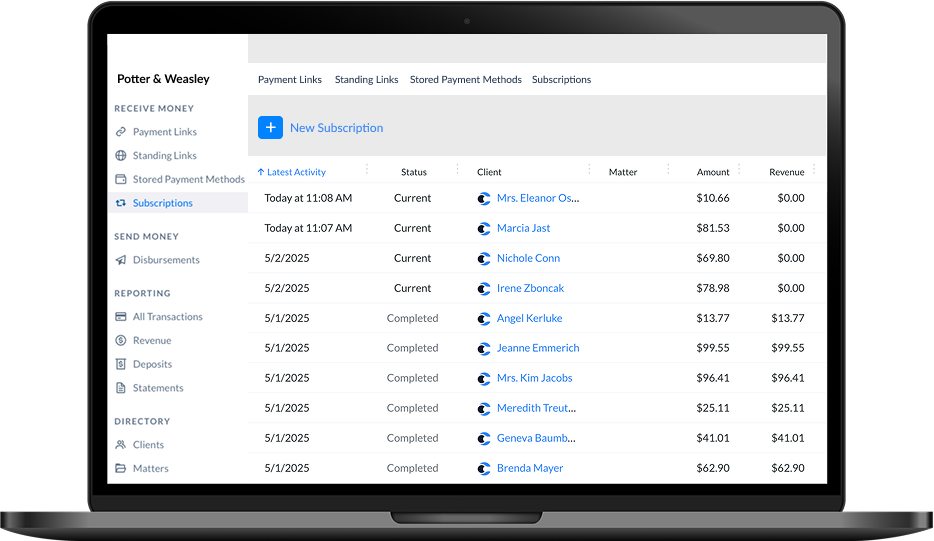
Task: Click the Payment Links chain icon in sidebar
Action: [121, 132]
